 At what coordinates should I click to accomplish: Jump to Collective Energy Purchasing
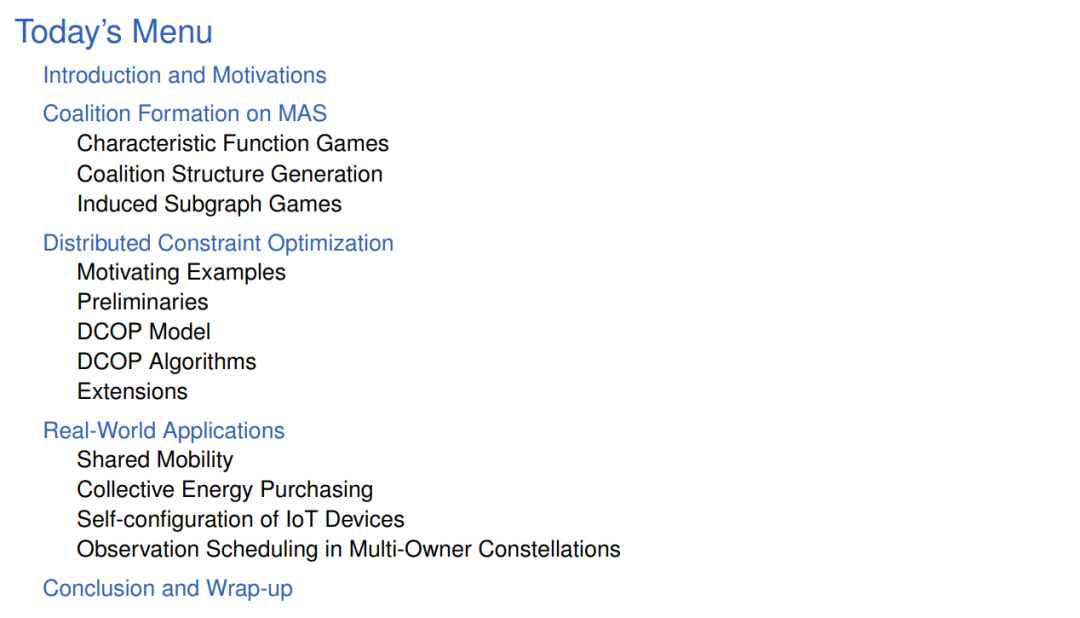point(225,490)
